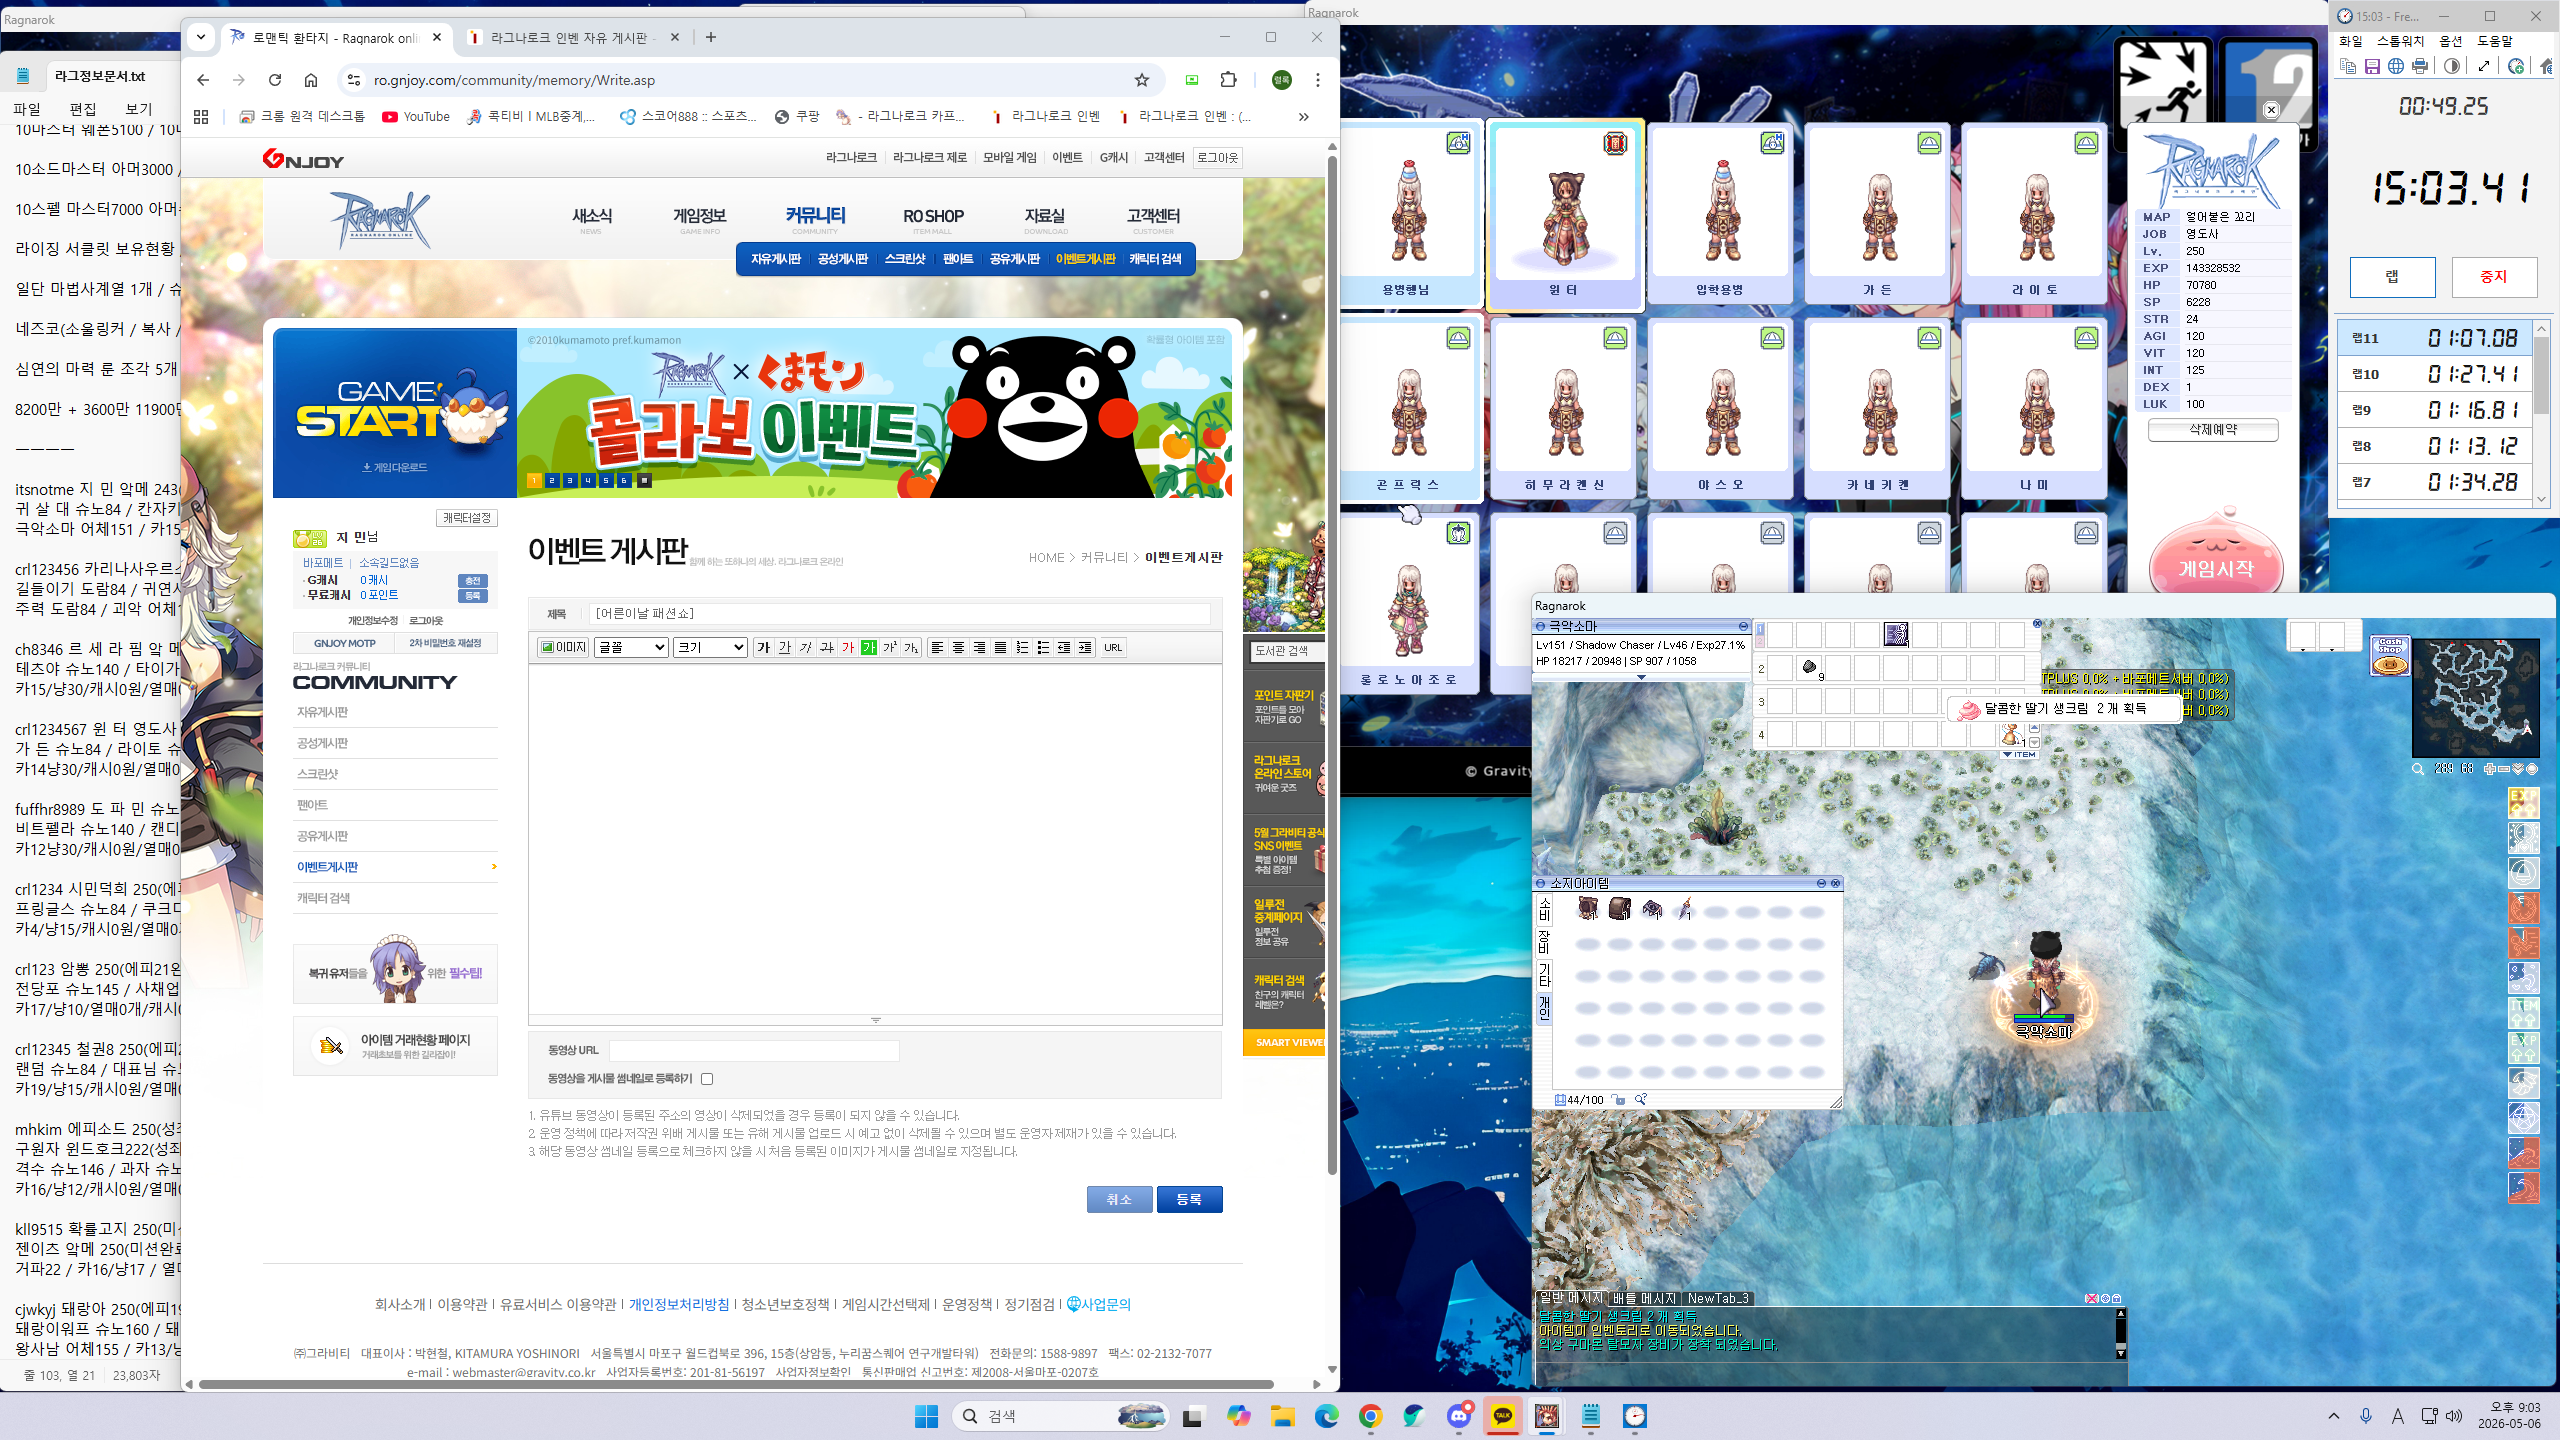Viewport: 2560px width, 1440px height.
Task: Align text right in the post editor
Action: (x=979, y=648)
